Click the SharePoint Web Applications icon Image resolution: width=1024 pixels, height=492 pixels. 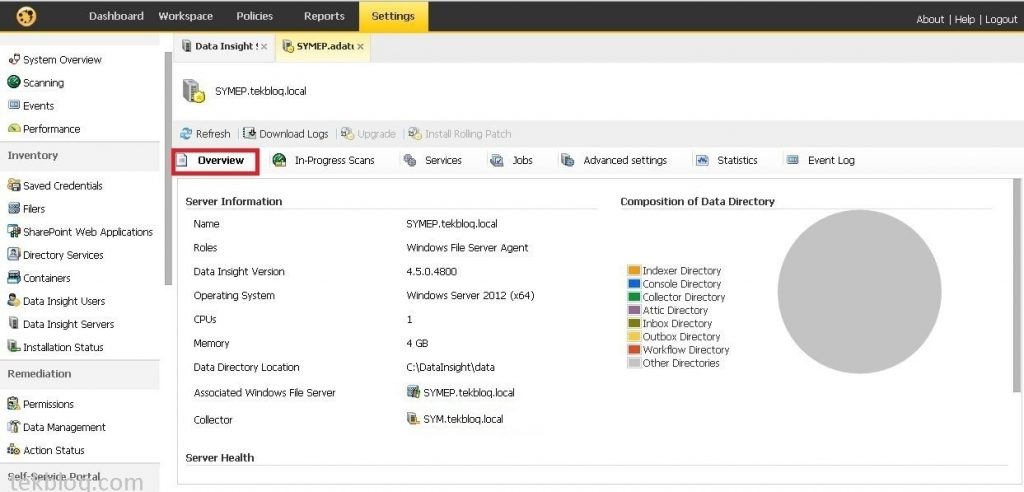14,231
